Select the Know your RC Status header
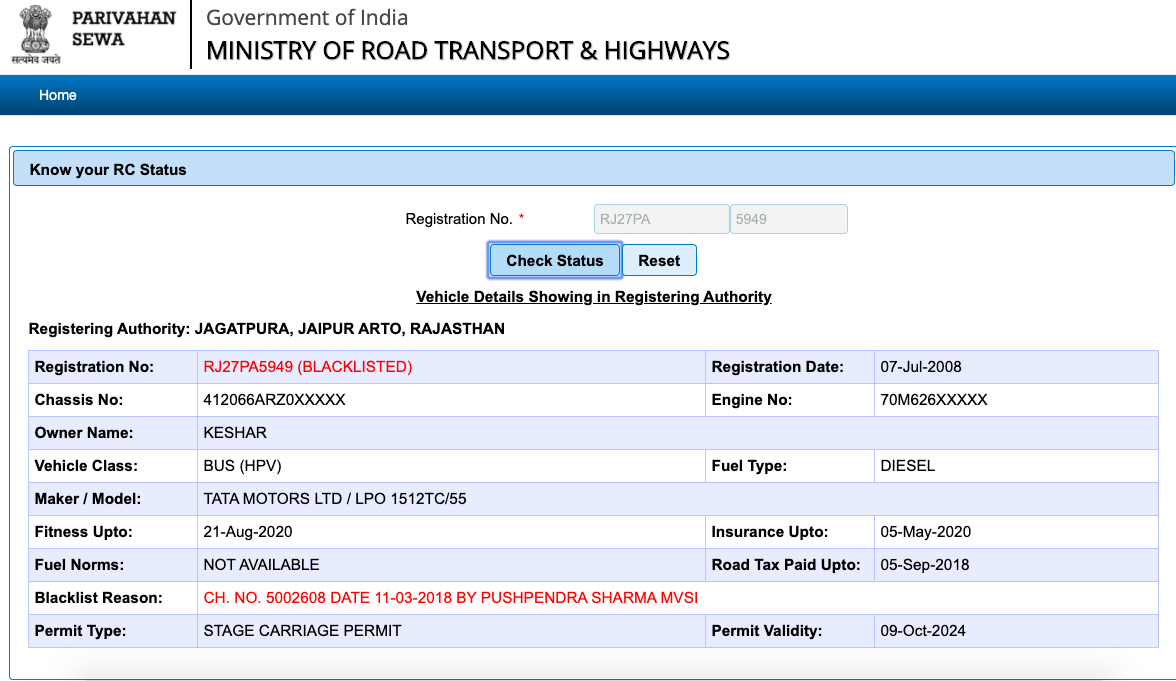1176x681 pixels. (x=108, y=170)
